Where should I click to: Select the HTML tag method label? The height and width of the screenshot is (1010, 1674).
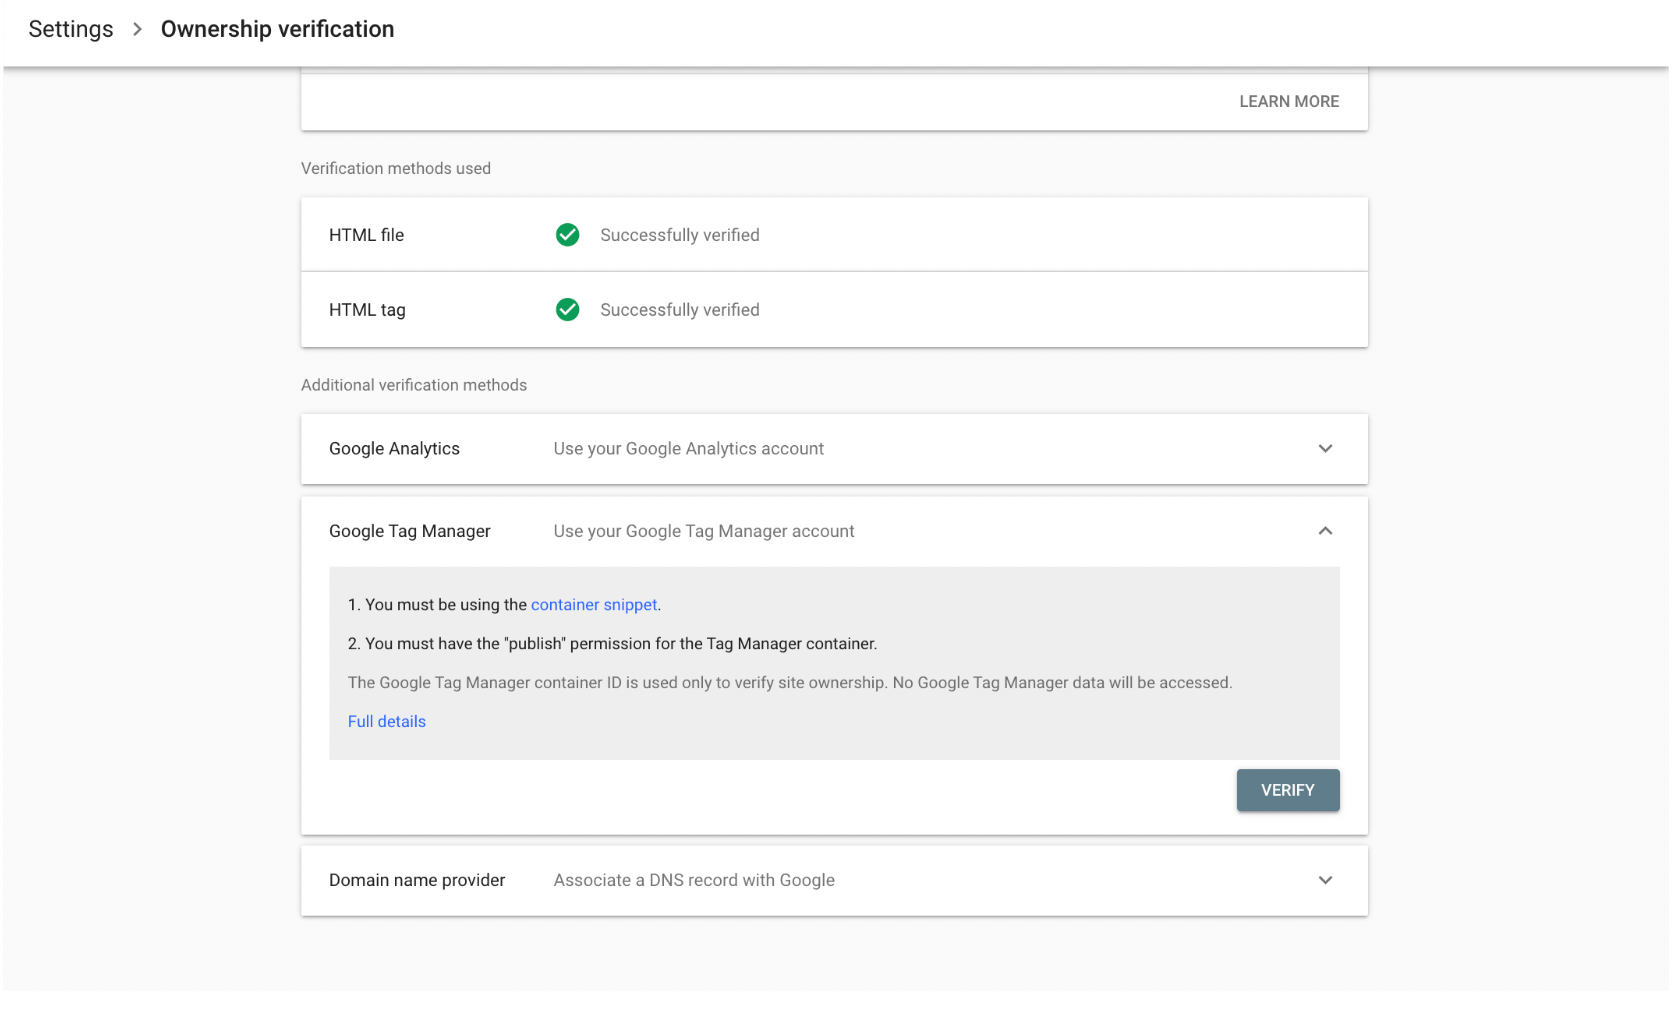pyautogui.click(x=367, y=310)
